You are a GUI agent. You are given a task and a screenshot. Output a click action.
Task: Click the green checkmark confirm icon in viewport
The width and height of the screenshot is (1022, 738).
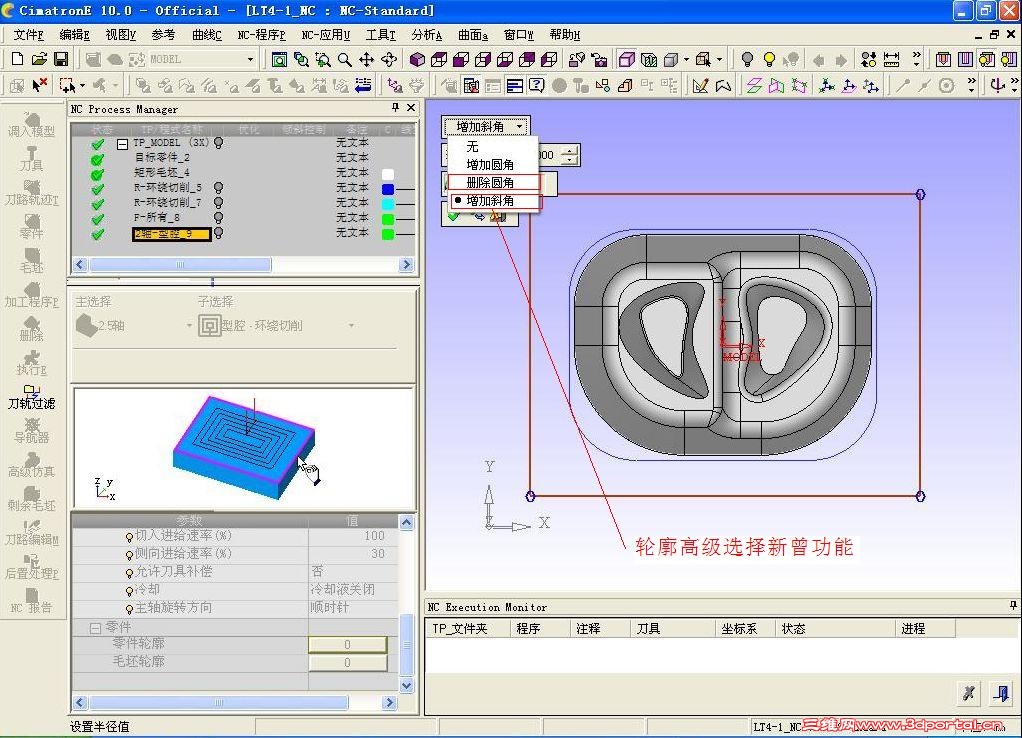(454, 216)
